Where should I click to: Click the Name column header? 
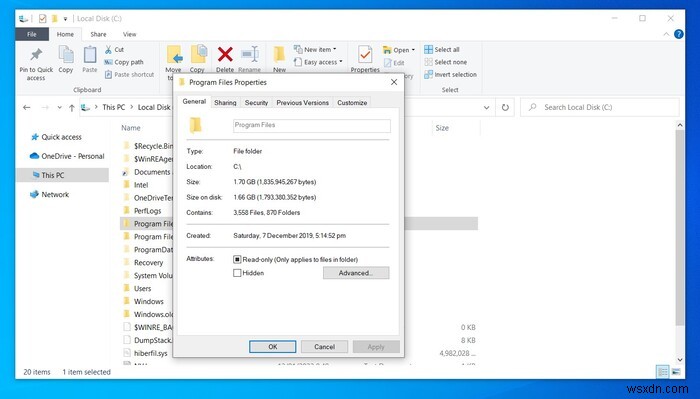pyautogui.click(x=131, y=128)
